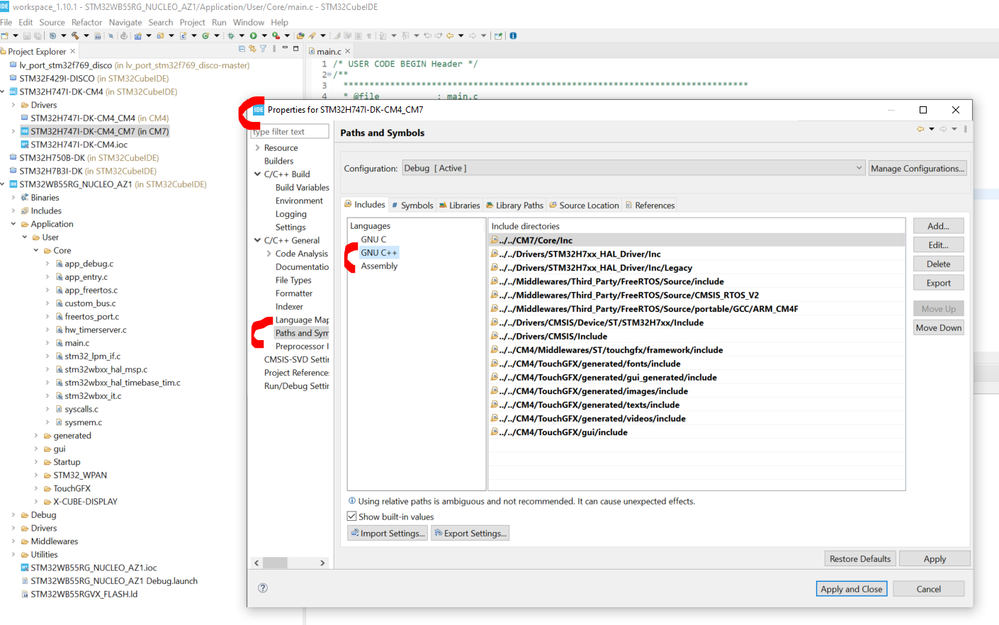Screen dimensions: 999x625
Task: Switch to the Libraries tab
Action: [459, 205]
